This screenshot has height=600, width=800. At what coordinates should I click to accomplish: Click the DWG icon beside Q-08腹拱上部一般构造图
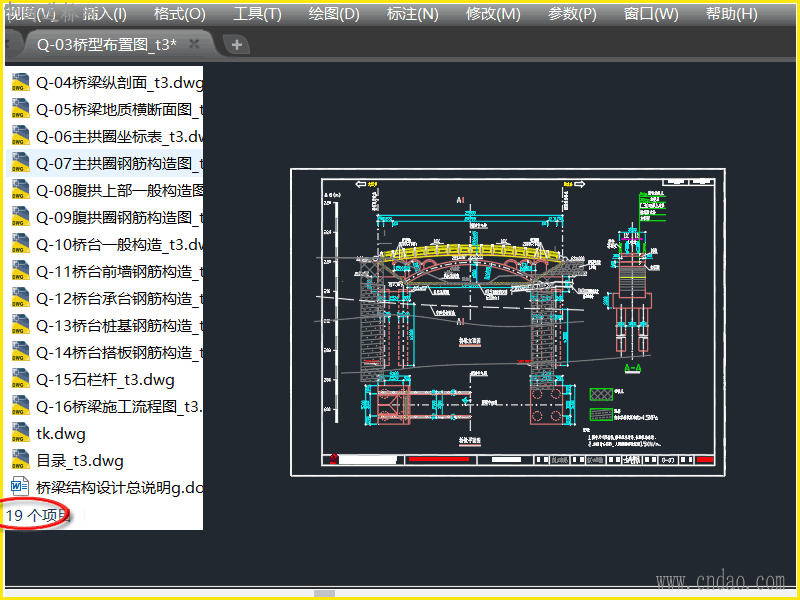pos(19,190)
